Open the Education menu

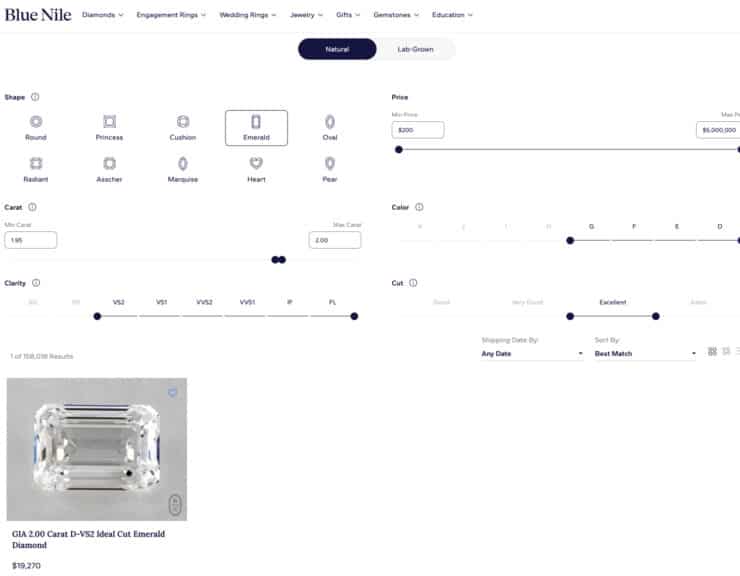pyautogui.click(x=452, y=15)
